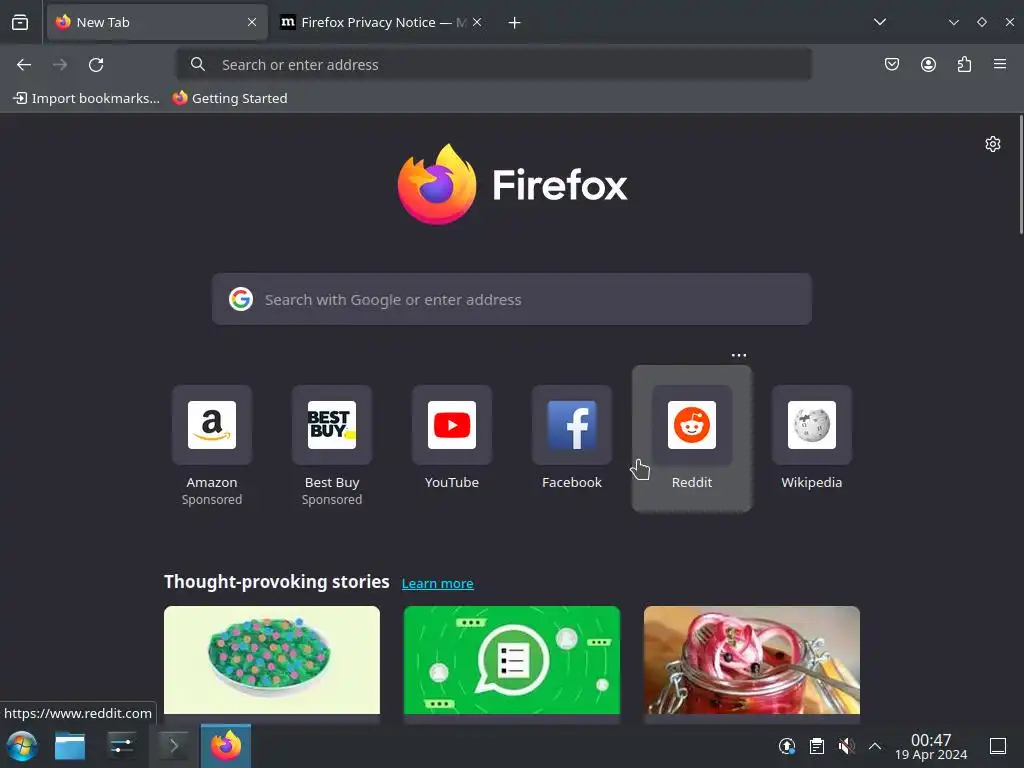Open the hamburger application menu
This screenshot has height=768, width=1024.
[1000, 64]
